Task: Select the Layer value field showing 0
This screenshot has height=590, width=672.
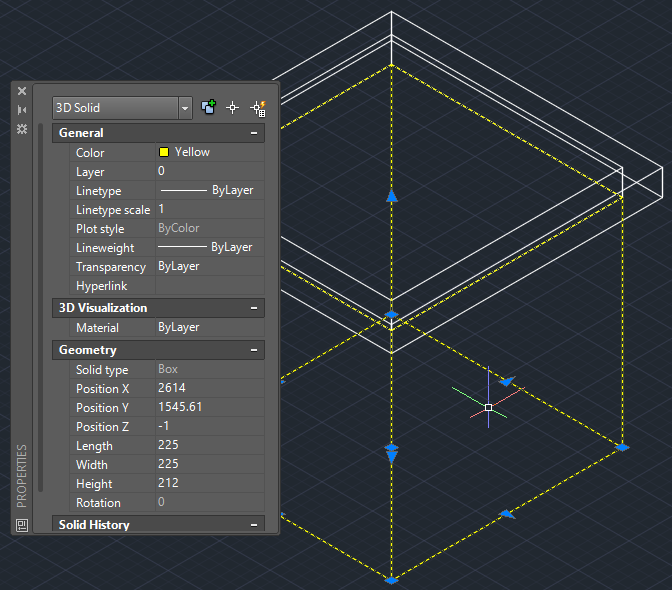Action: (210, 171)
